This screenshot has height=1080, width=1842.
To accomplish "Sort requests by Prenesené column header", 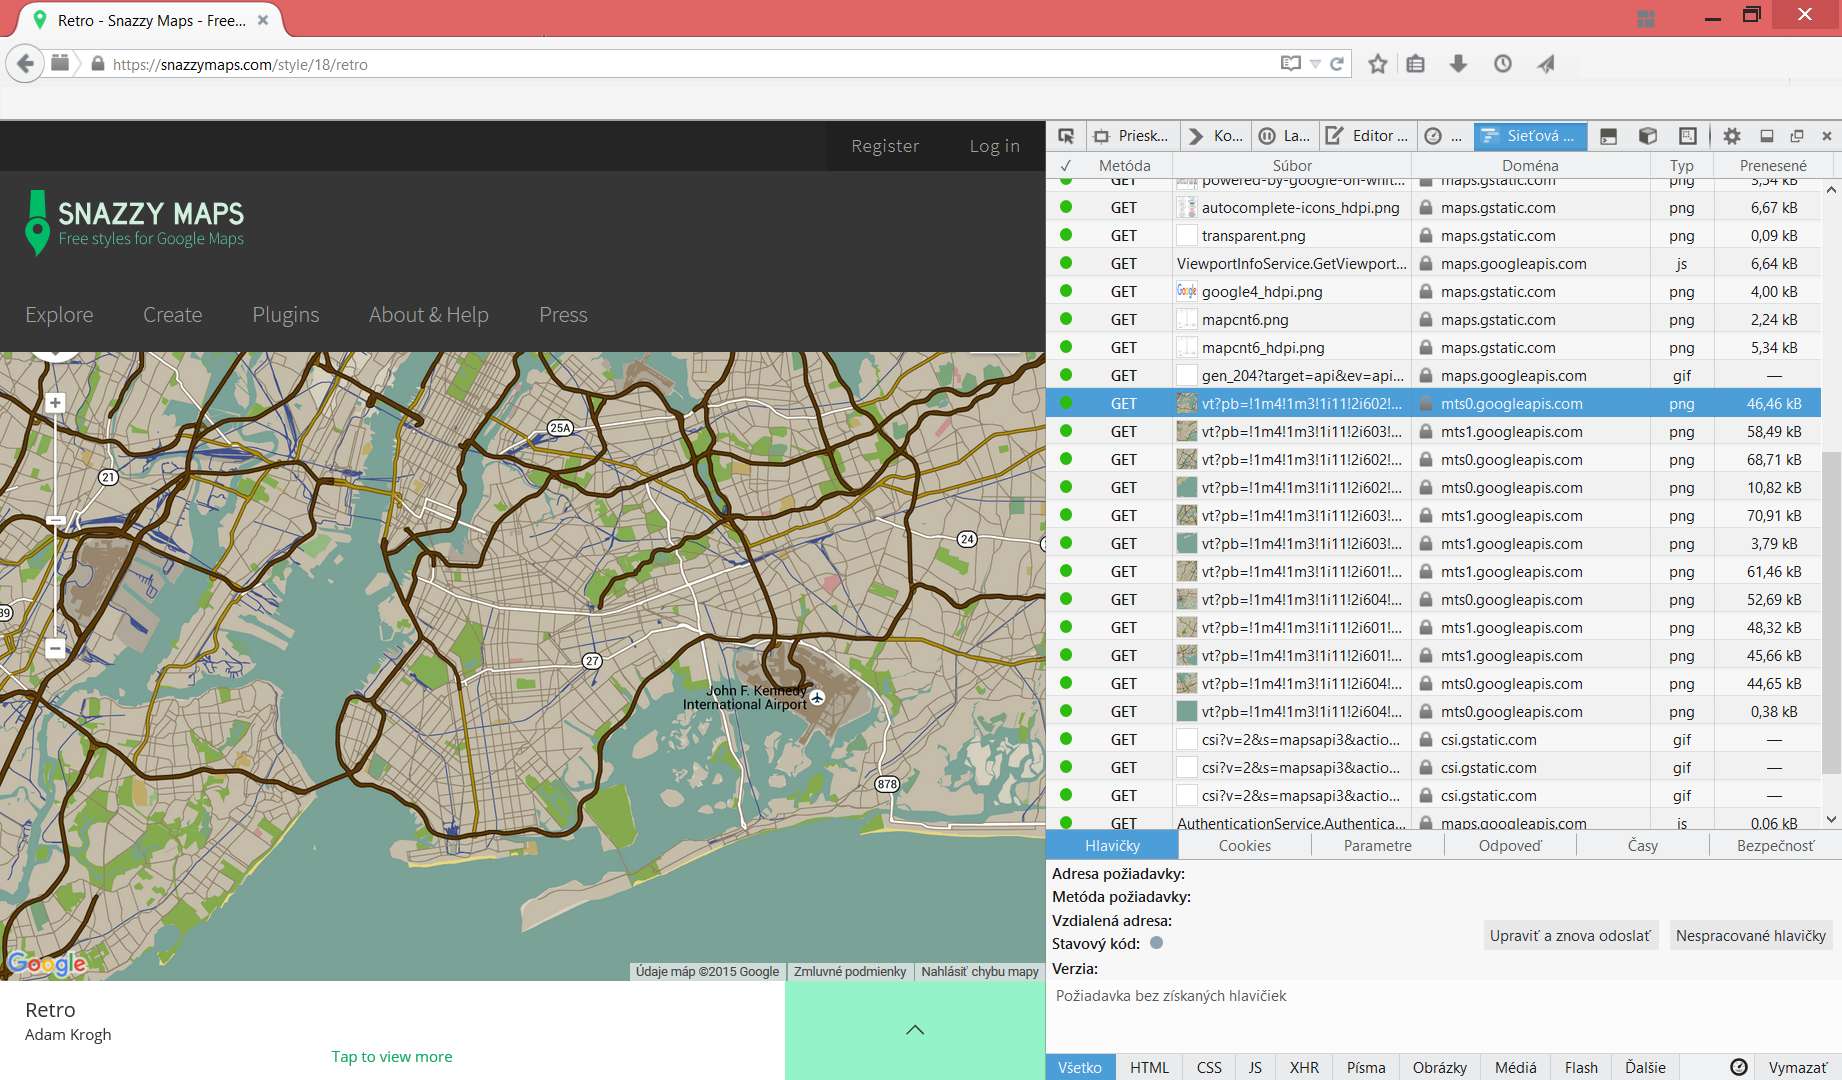I will 1773,165.
